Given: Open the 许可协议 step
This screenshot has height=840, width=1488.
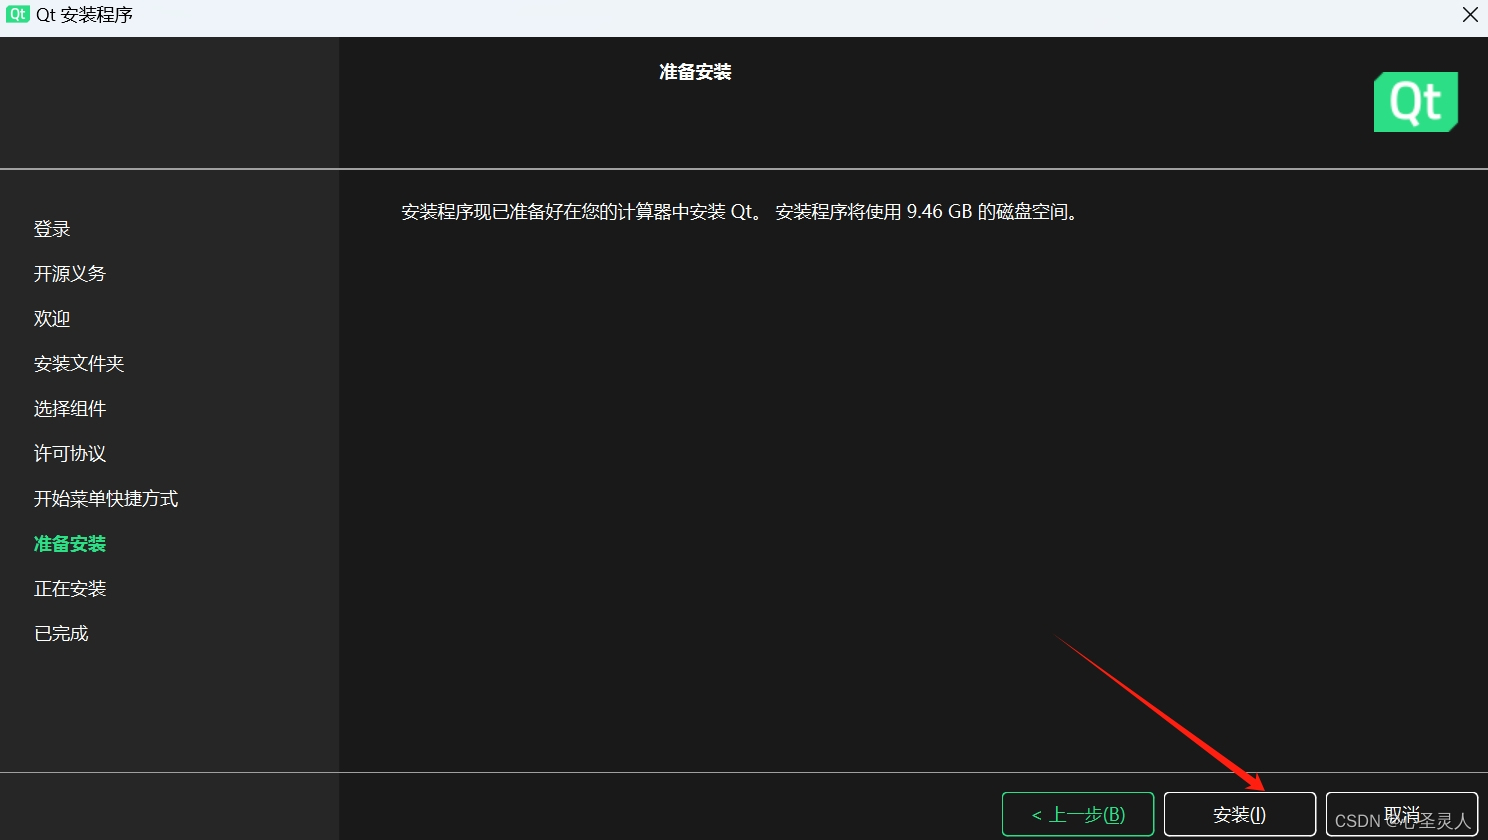Looking at the screenshot, I should pos(69,453).
